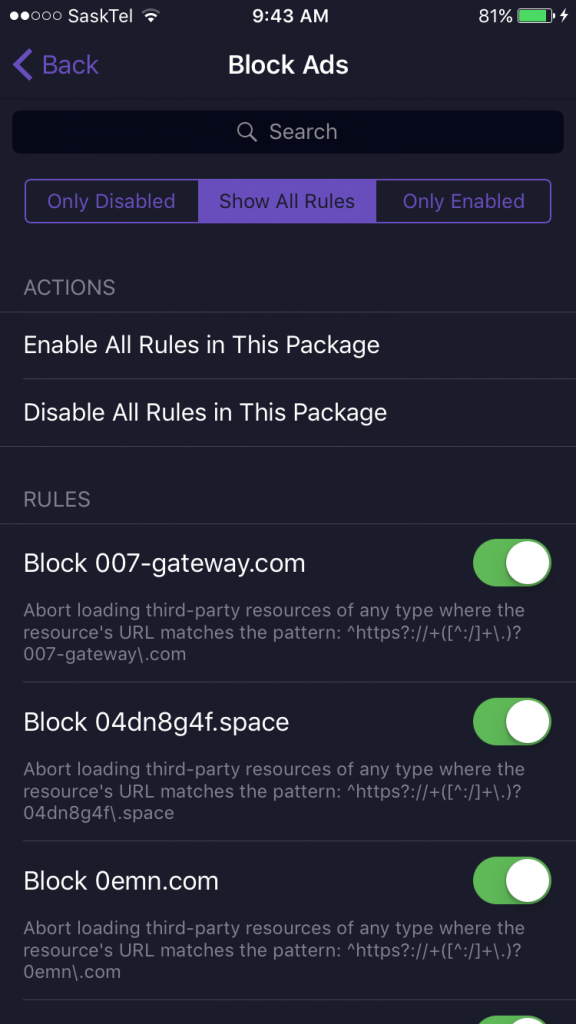
Task: Switch to the Only Enabled filter
Action: (463, 200)
